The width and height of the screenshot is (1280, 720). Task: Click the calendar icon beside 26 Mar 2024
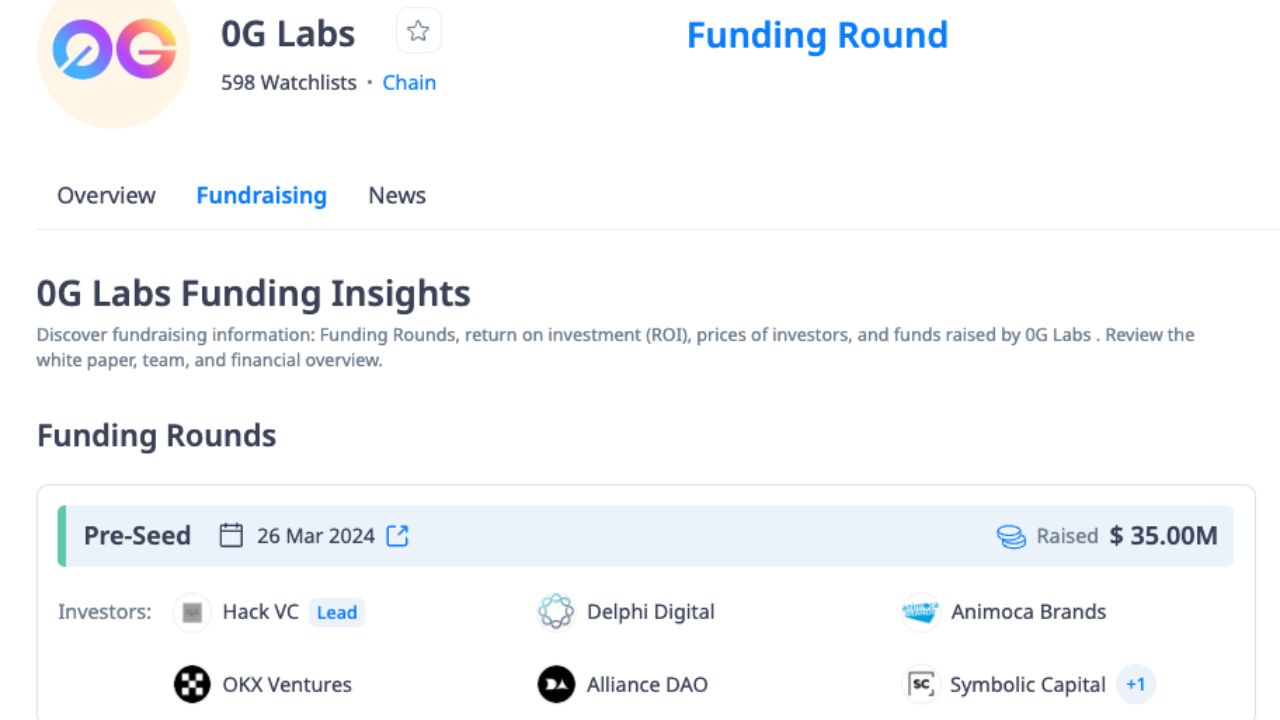[x=231, y=536]
